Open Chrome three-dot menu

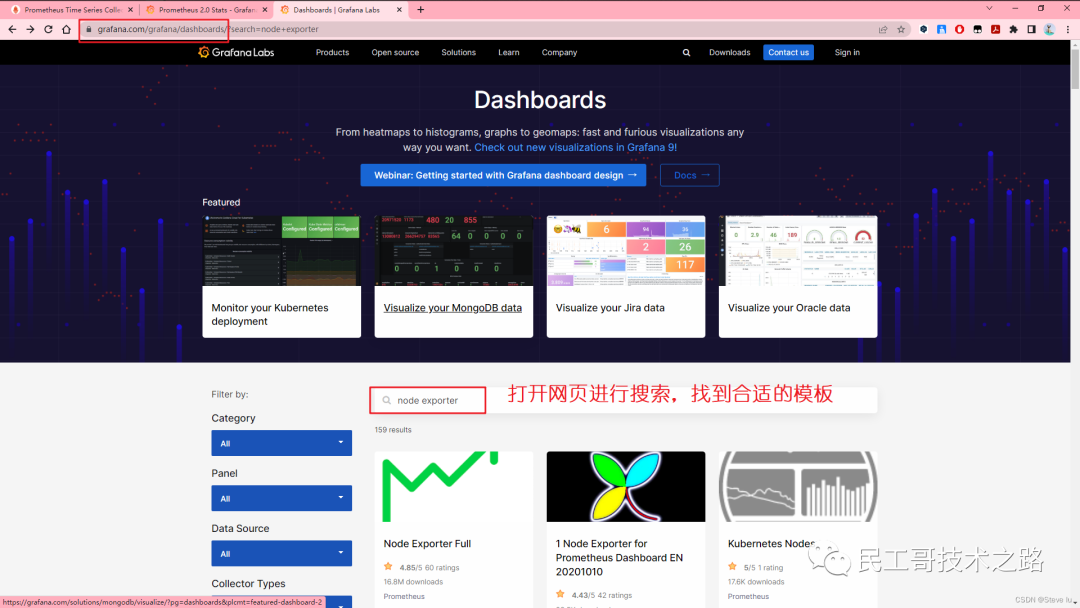(1068, 29)
